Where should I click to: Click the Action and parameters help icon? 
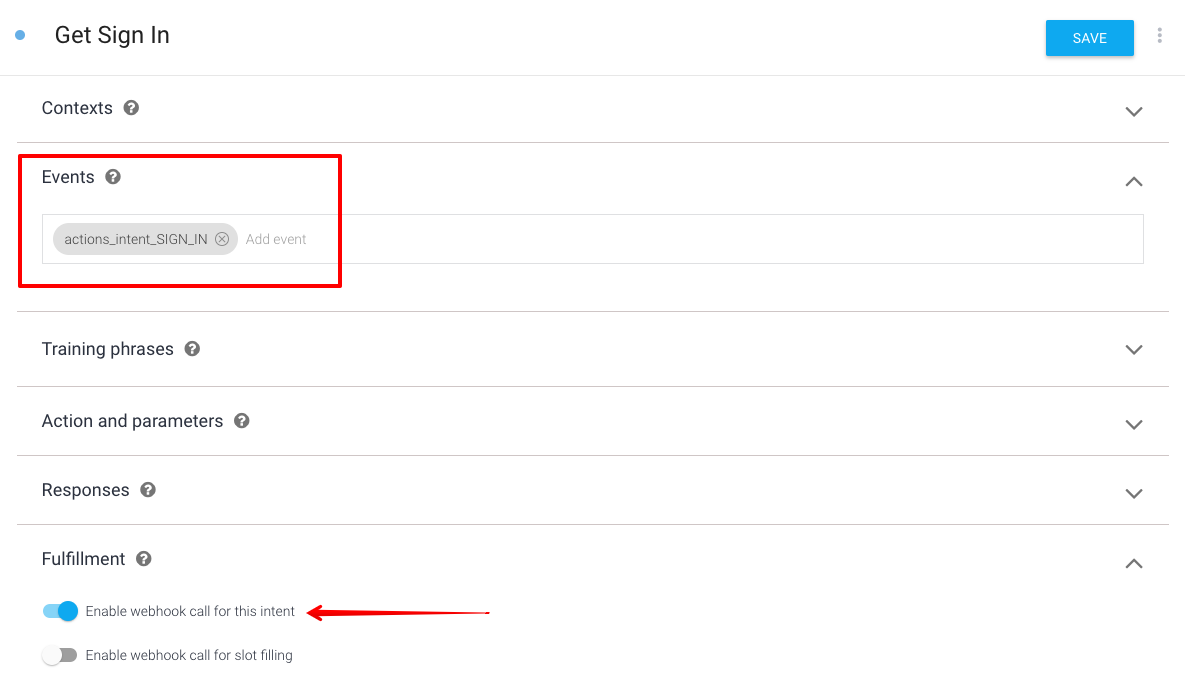(241, 421)
